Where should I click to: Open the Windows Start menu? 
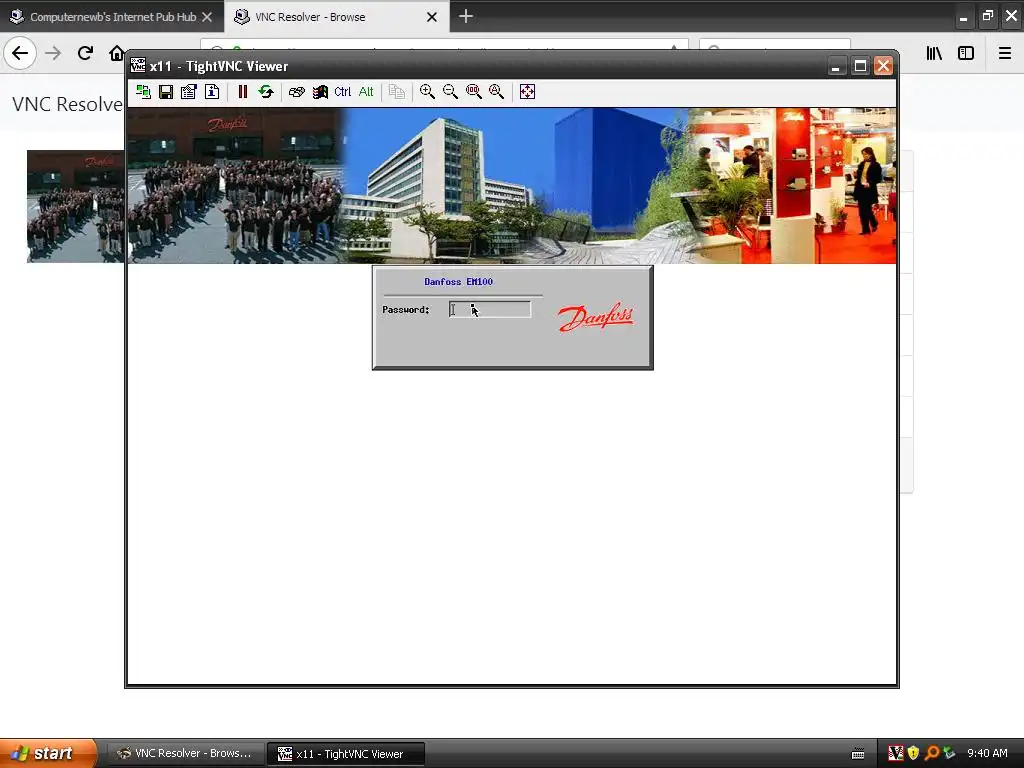[x=48, y=753]
